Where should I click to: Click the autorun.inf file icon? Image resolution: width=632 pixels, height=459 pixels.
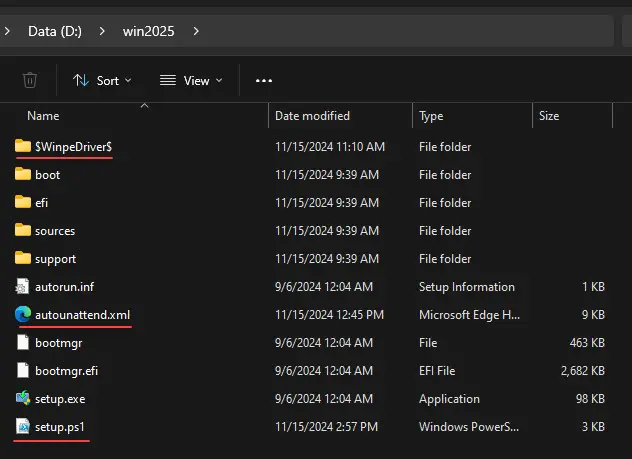pos(23,287)
